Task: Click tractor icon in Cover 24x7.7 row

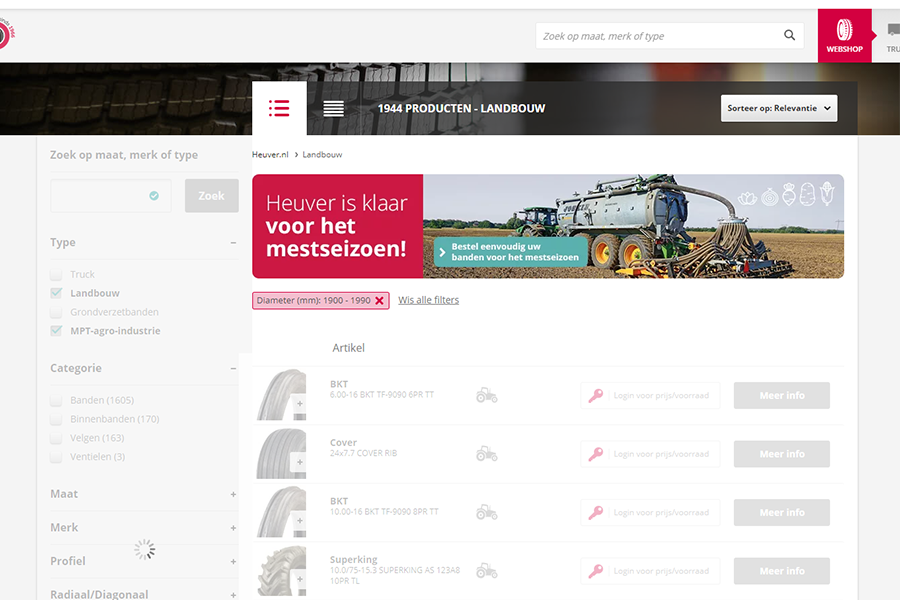Action: 487,454
